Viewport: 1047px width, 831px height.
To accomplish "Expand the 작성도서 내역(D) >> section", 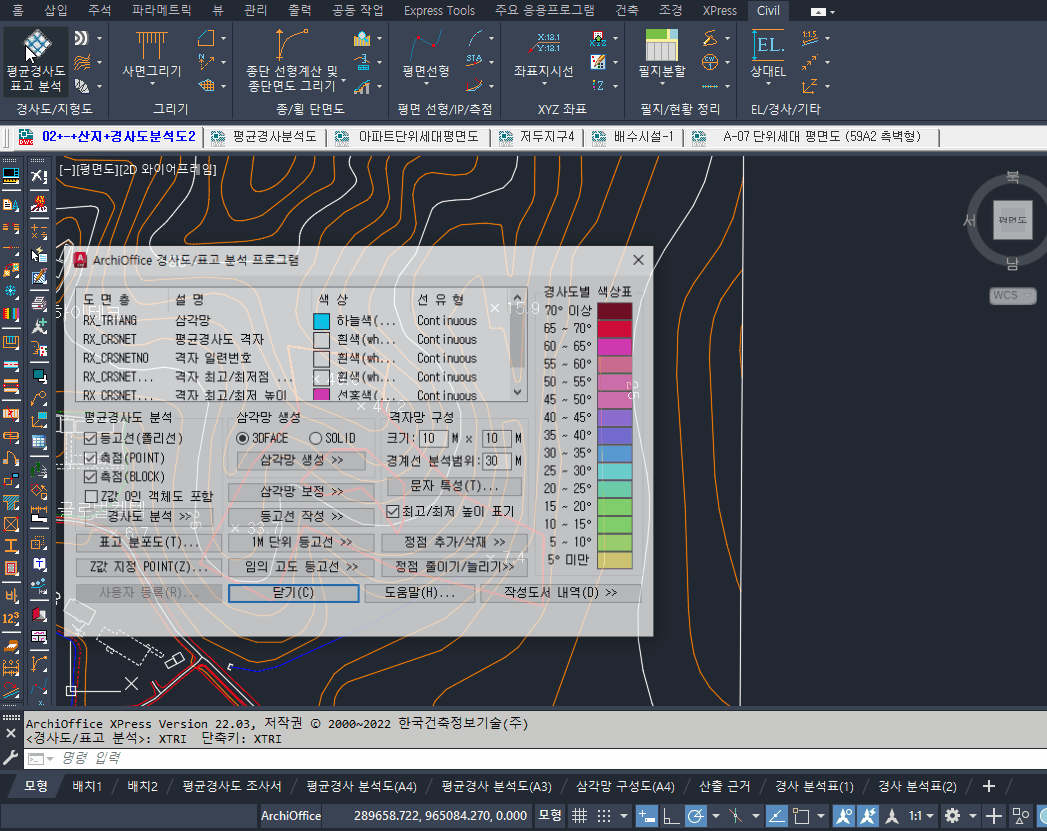I will point(560,593).
